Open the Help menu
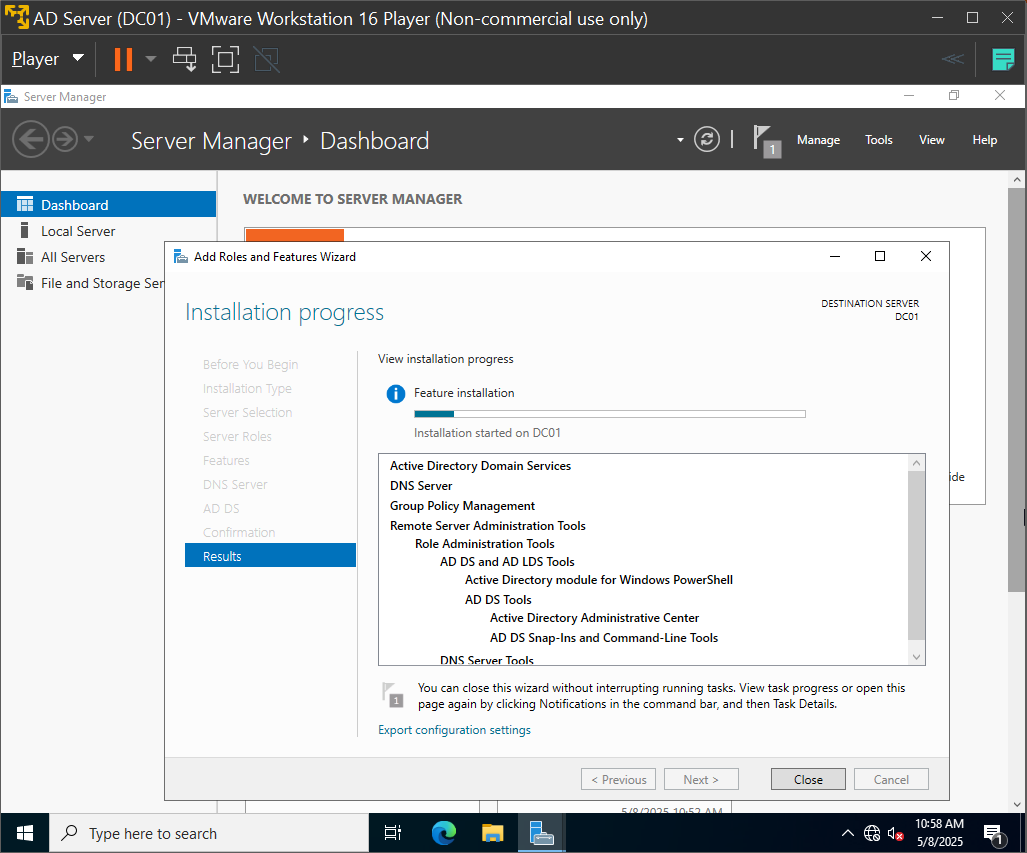Viewport: 1027px width, 853px height. pos(984,140)
